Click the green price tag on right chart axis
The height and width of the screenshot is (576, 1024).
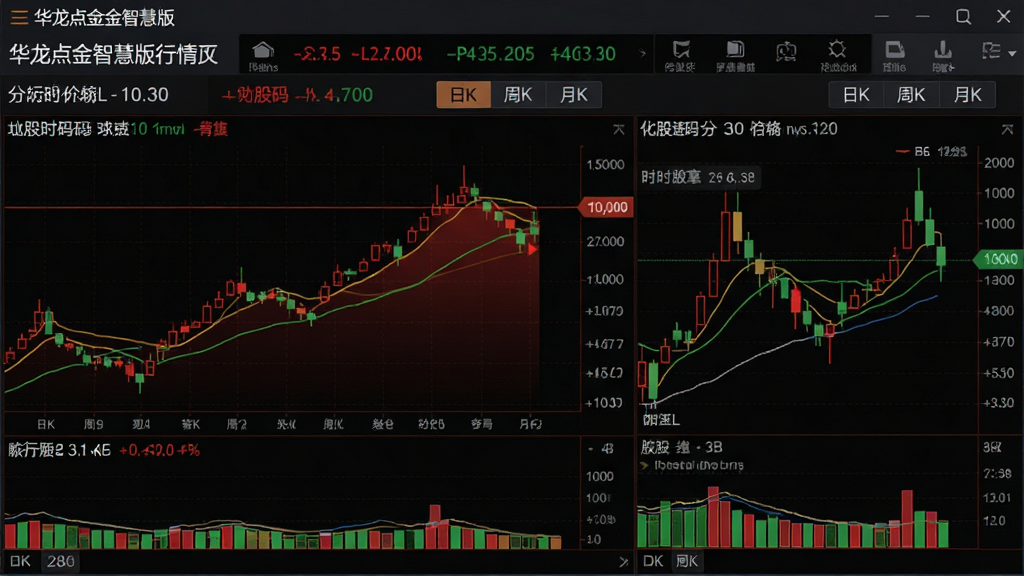[997, 259]
